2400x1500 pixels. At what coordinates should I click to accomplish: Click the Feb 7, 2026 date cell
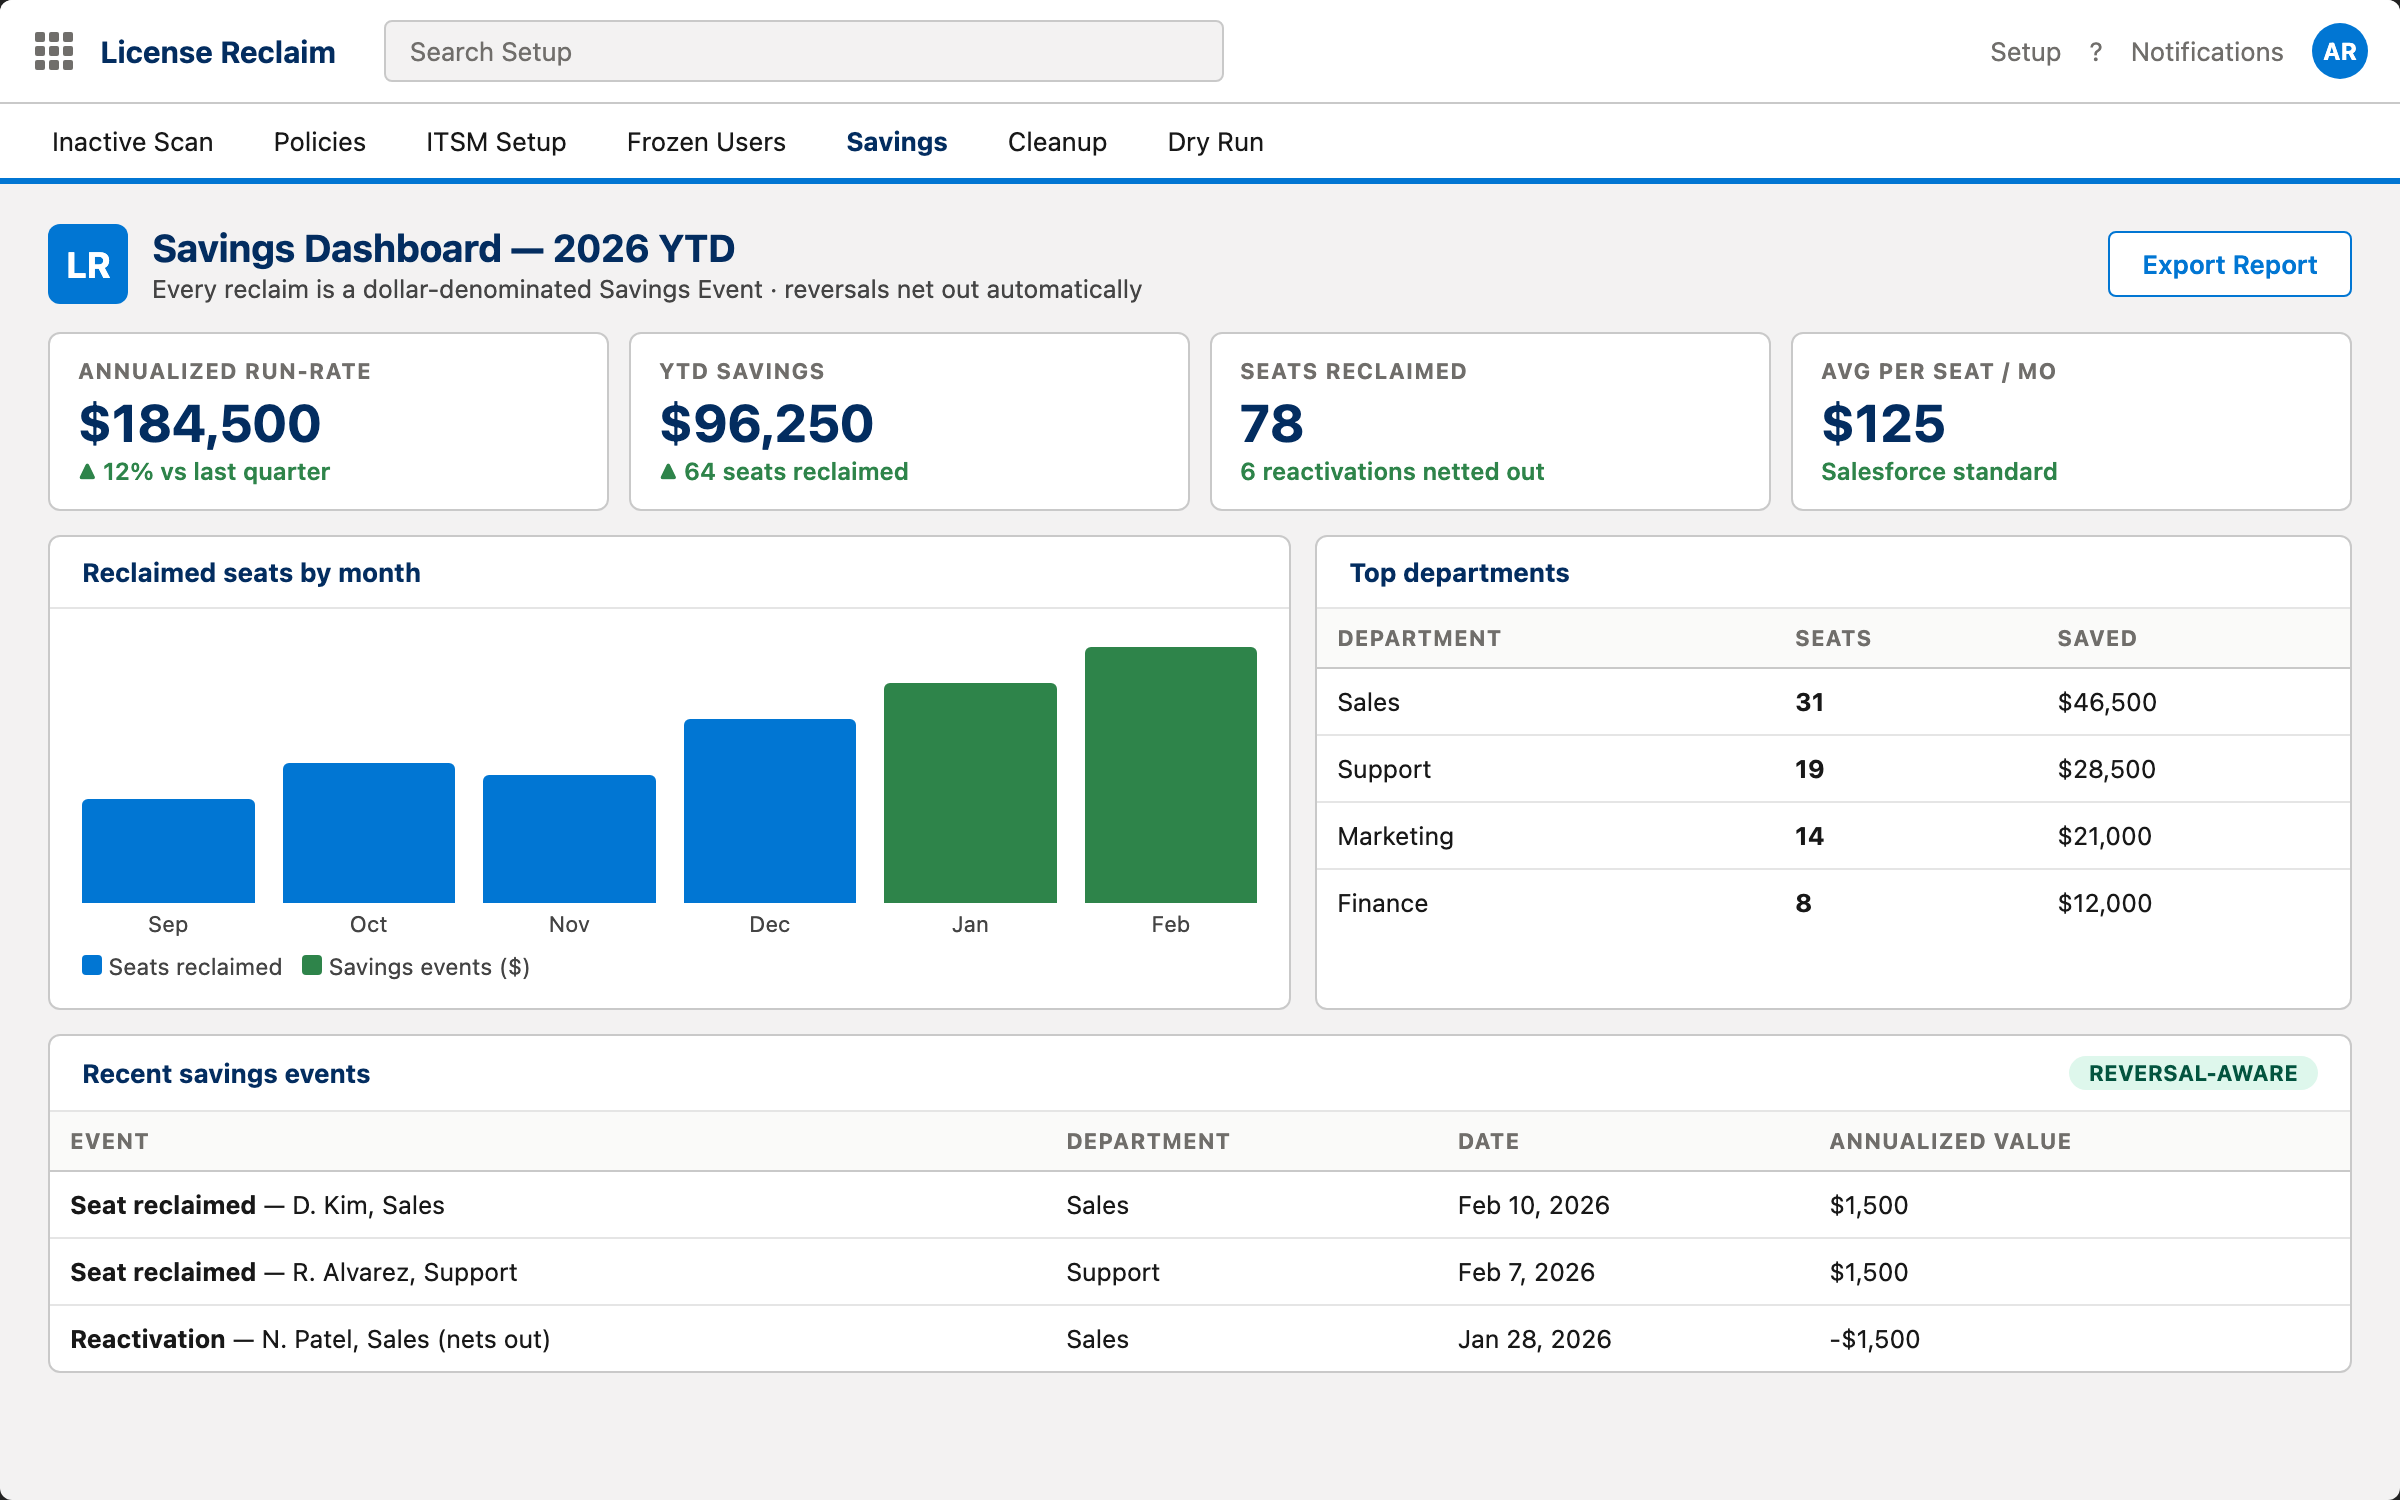[1526, 1272]
